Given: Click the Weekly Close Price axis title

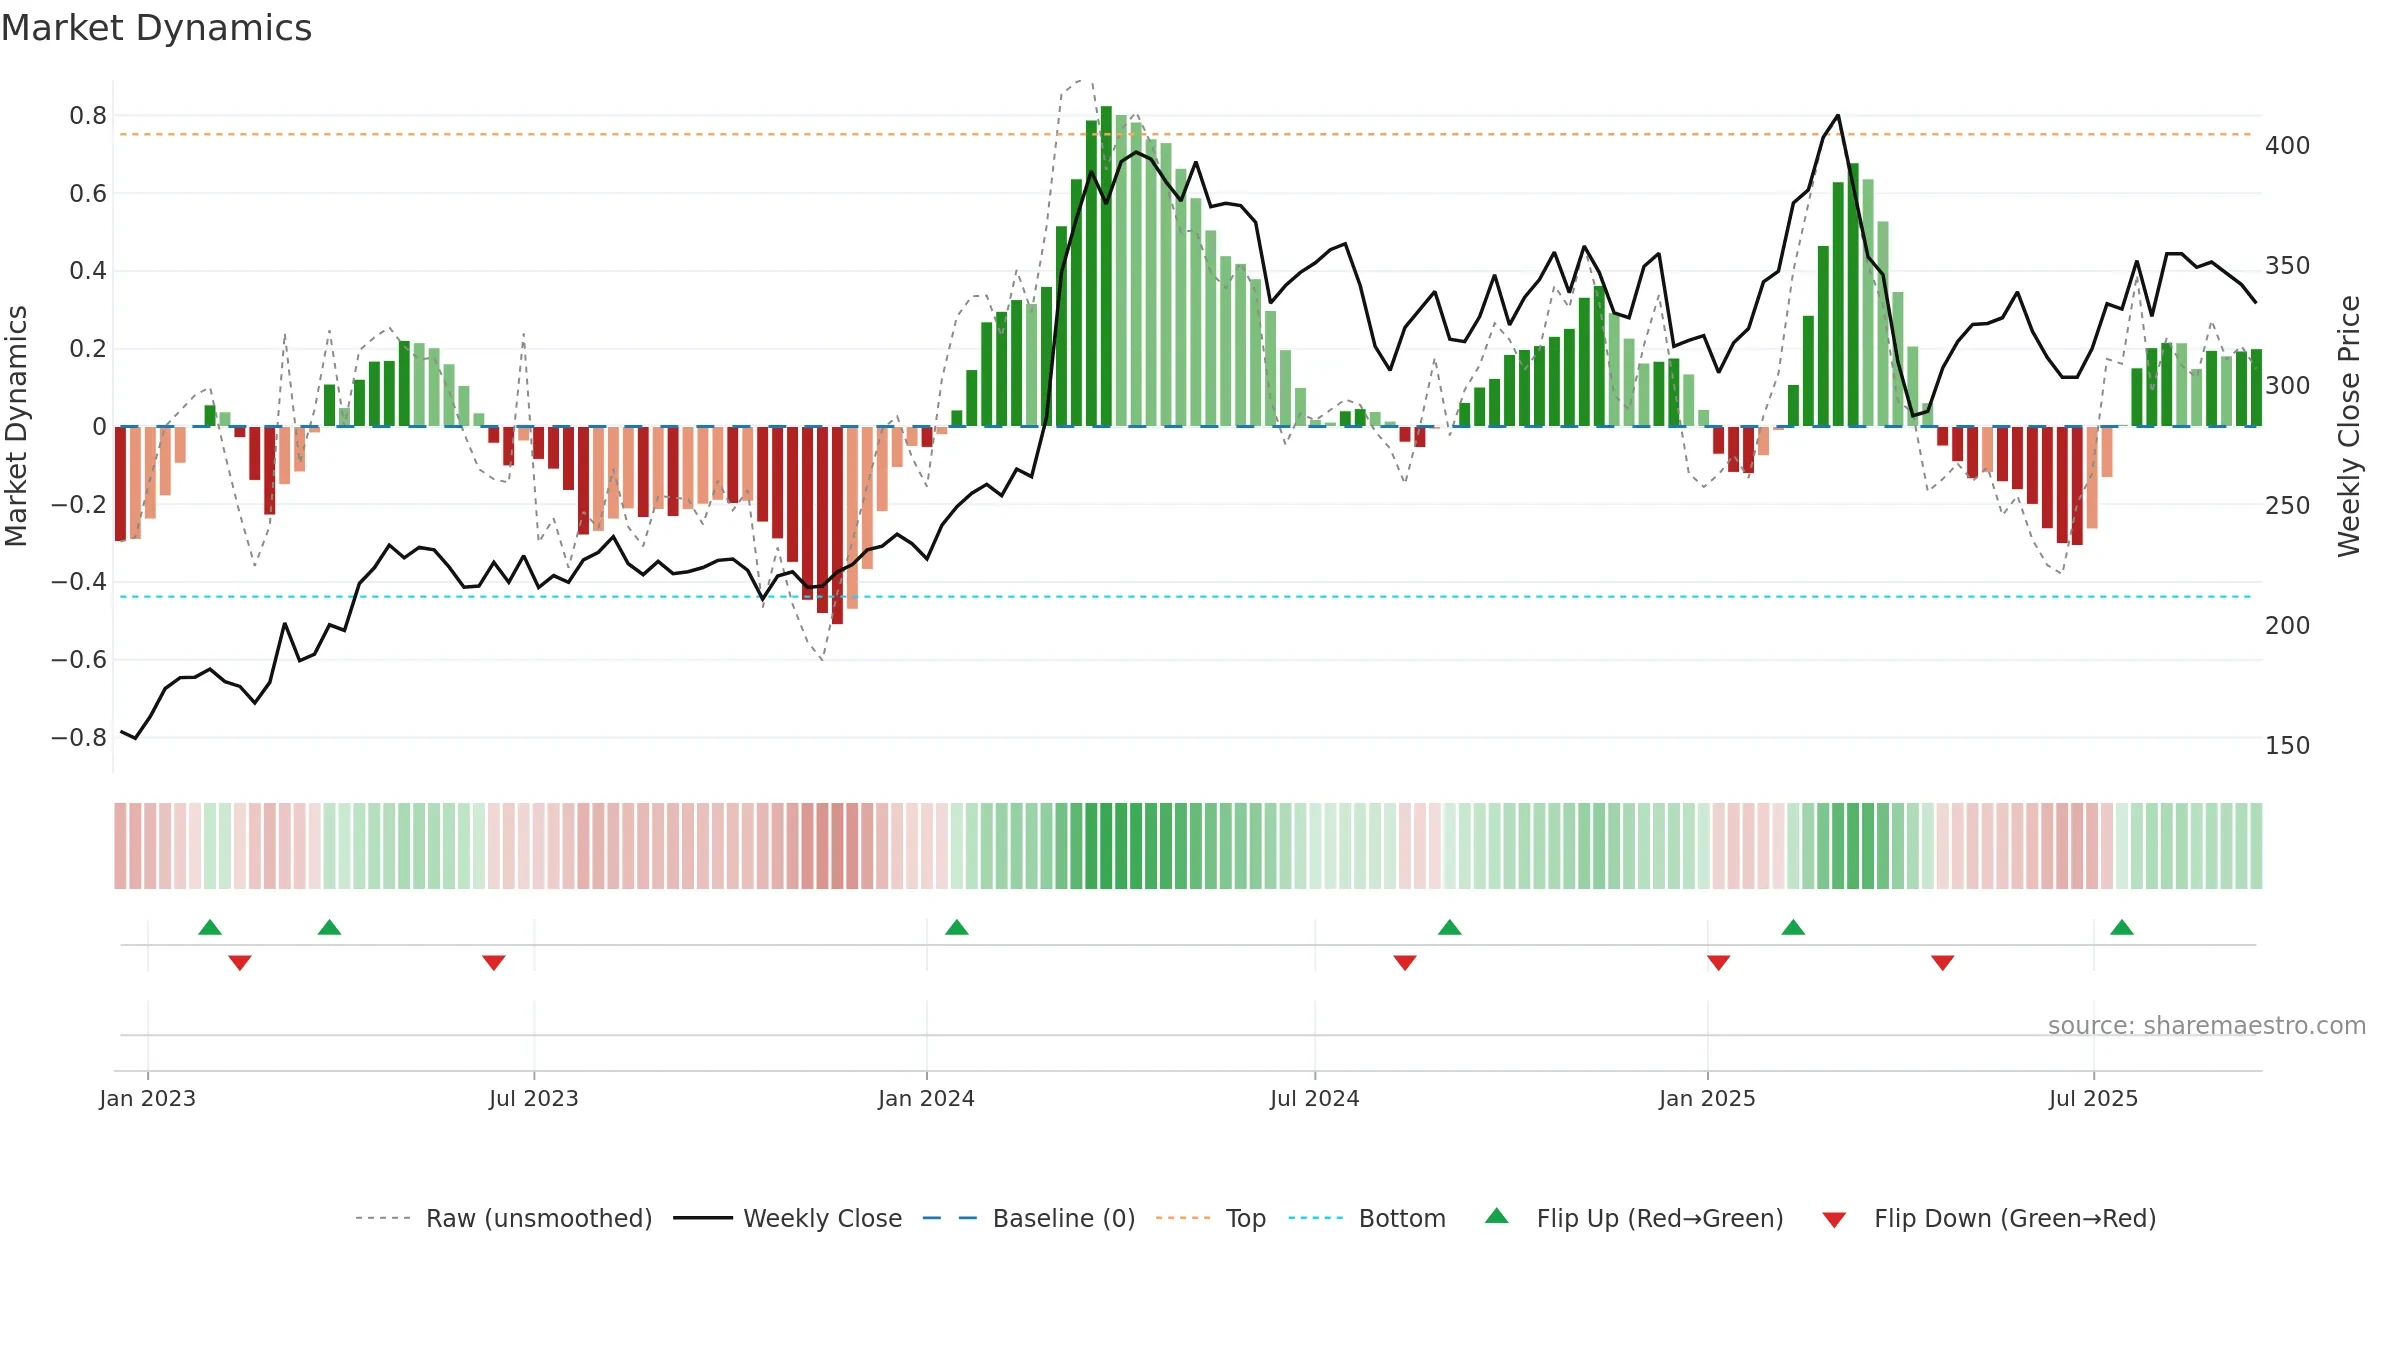Looking at the screenshot, I should pos(2349,426).
